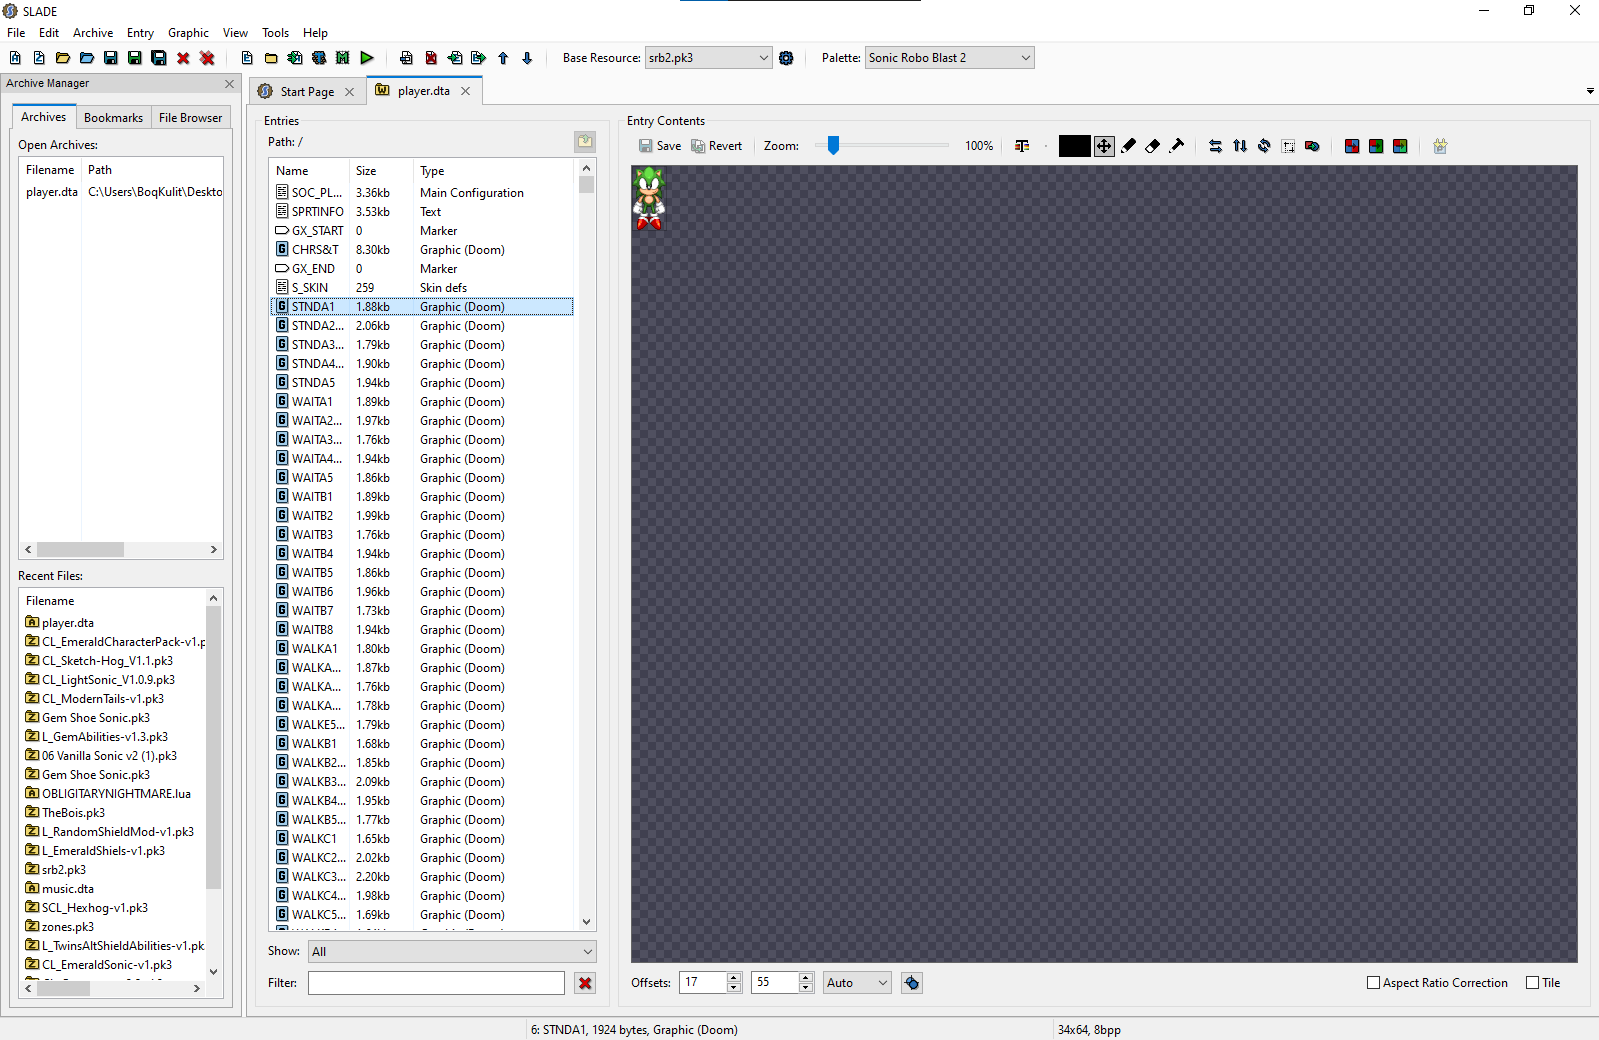Click the Zoom slider handle
Image resolution: width=1599 pixels, height=1040 pixels.
tap(833, 146)
